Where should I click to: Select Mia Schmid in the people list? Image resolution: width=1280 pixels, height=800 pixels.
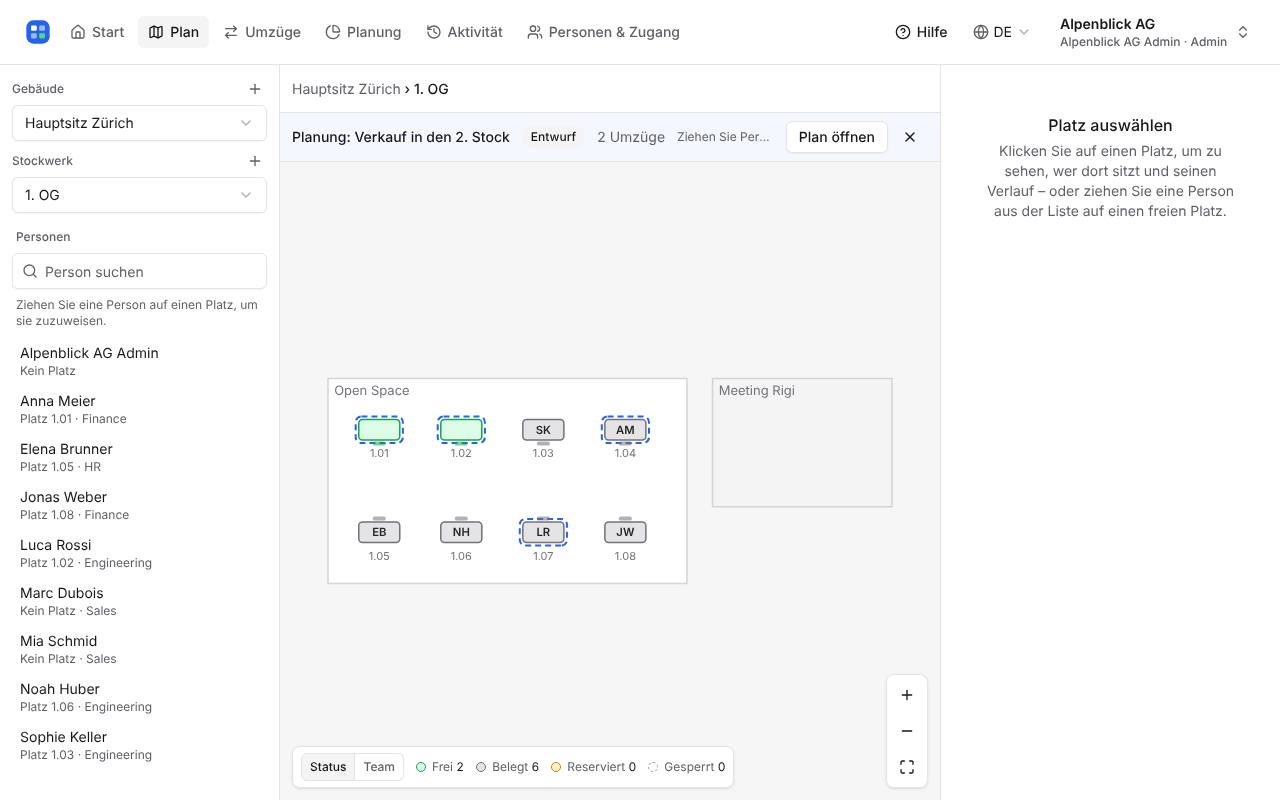[139, 649]
